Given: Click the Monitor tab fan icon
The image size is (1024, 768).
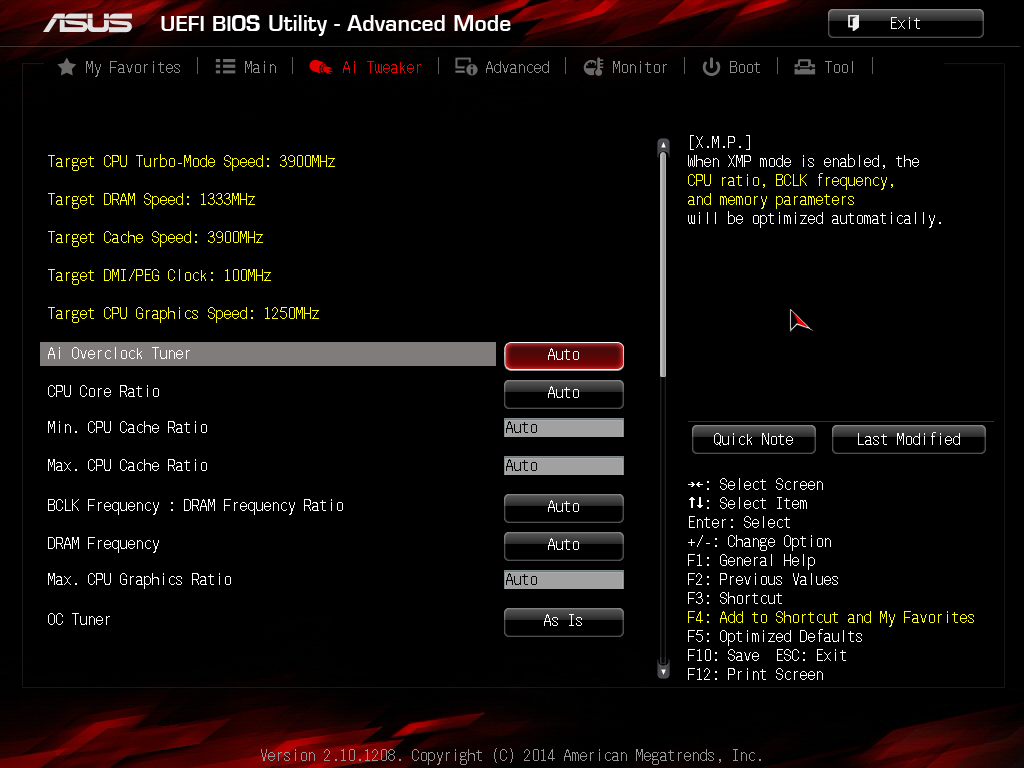Looking at the screenshot, I should click(x=594, y=67).
